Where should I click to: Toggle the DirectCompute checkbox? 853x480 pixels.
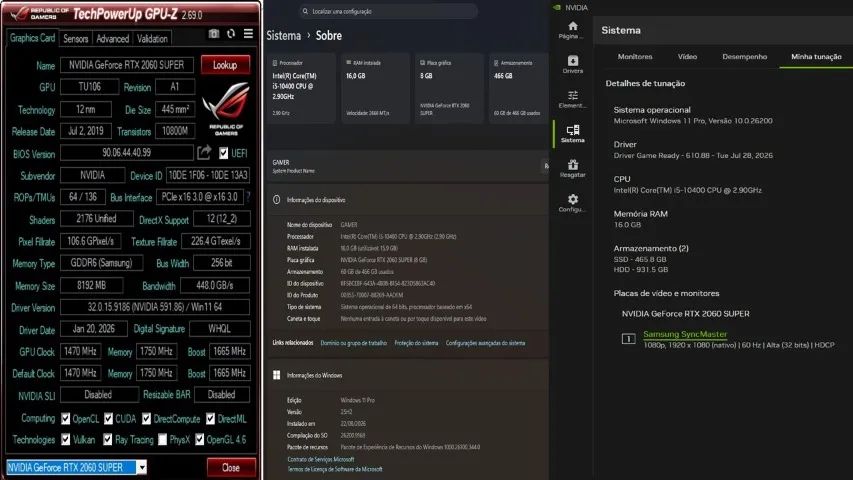(146, 419)
